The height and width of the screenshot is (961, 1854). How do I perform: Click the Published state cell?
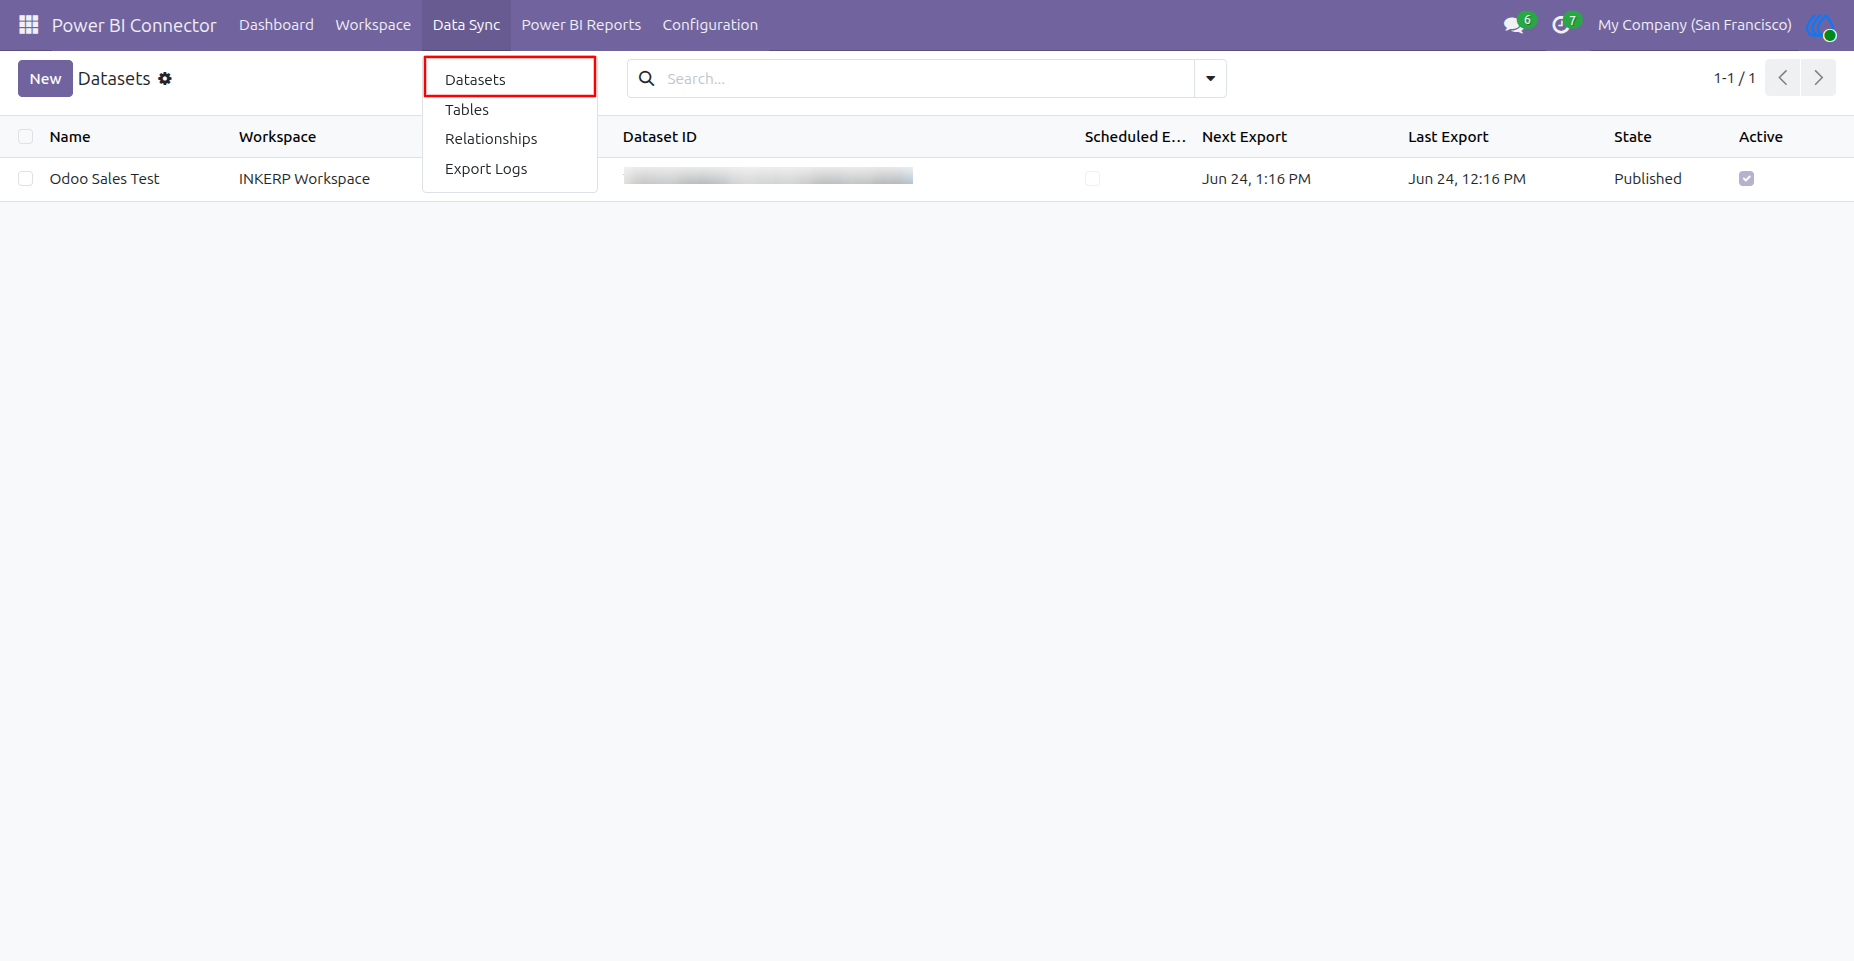coord(1647,179)
